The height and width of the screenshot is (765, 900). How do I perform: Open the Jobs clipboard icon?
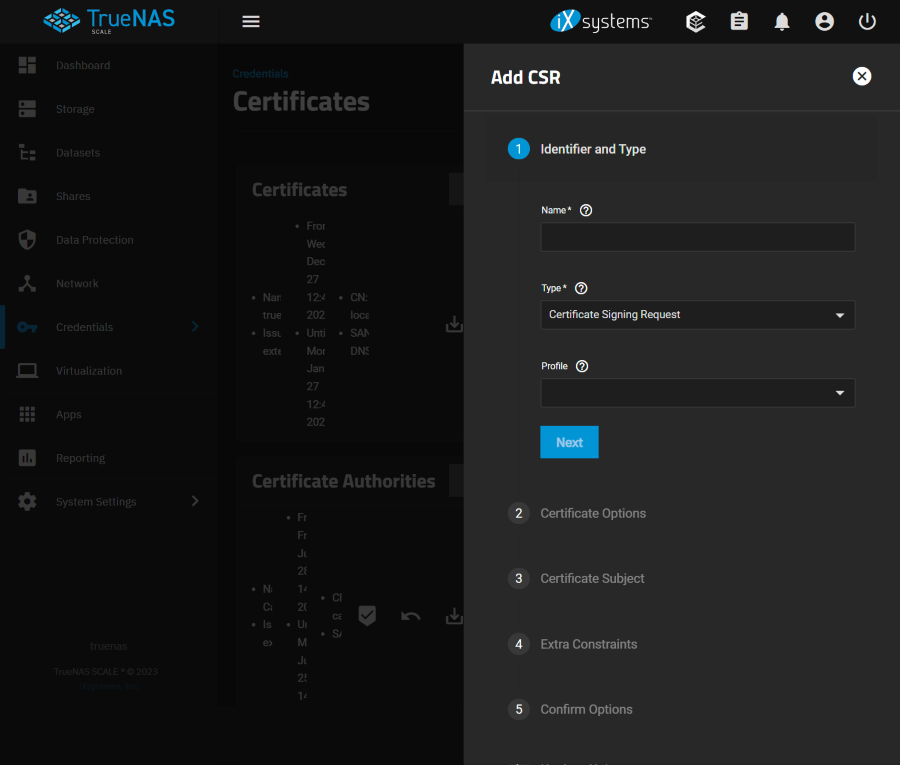pyautogui.click(x=739, y=21)
